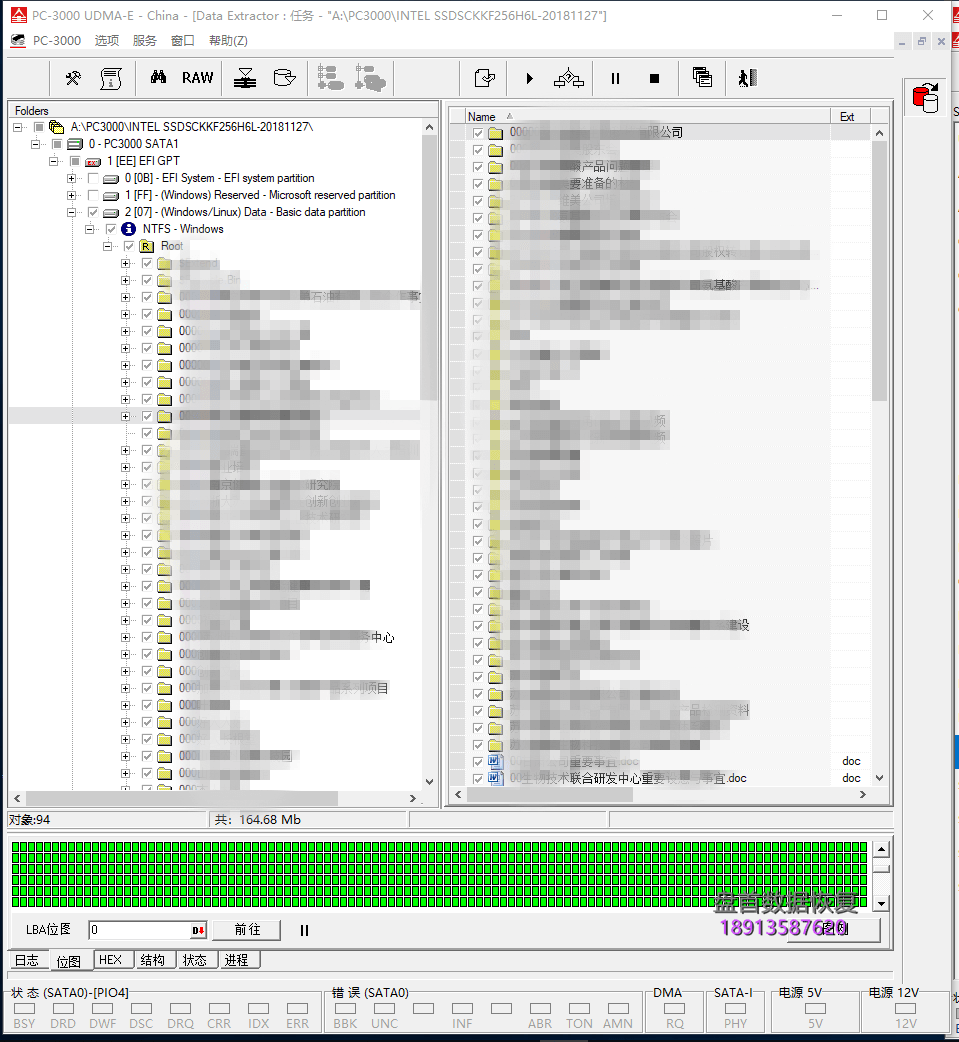Click the step-through diagram icon

point(569,78)
